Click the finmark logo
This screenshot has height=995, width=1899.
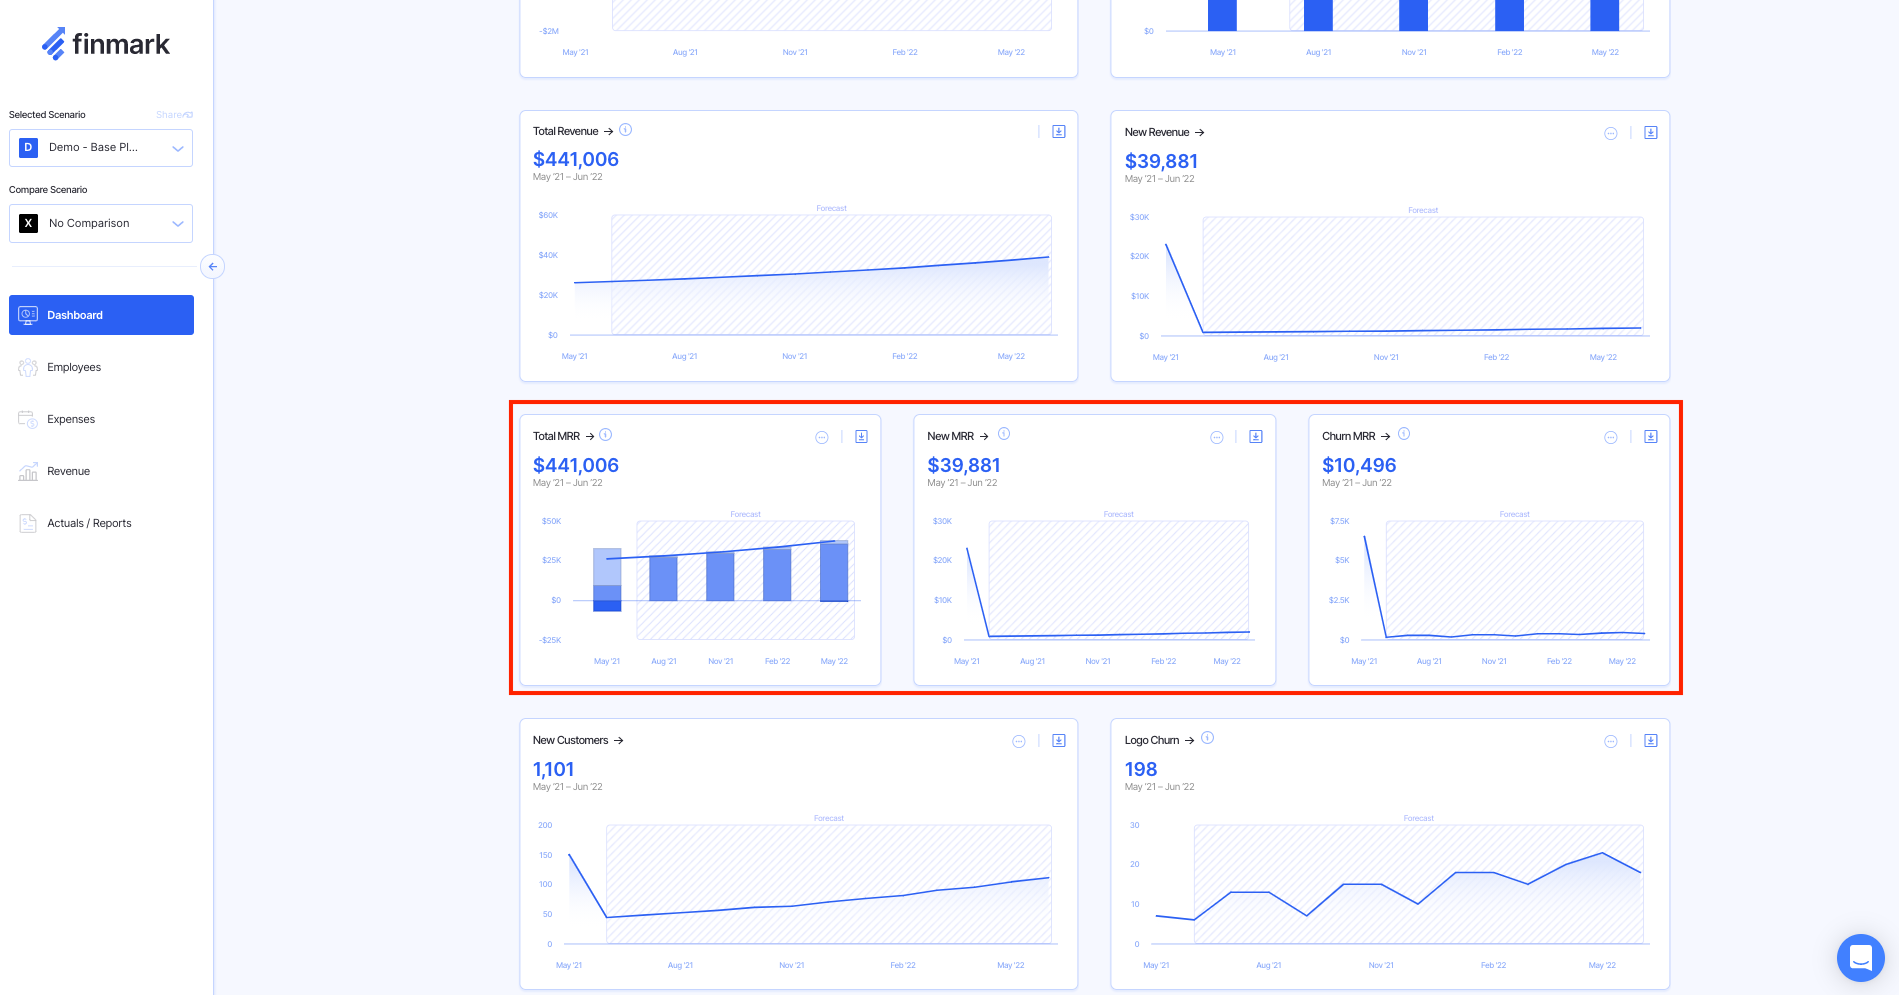click(x=106, y=44)
